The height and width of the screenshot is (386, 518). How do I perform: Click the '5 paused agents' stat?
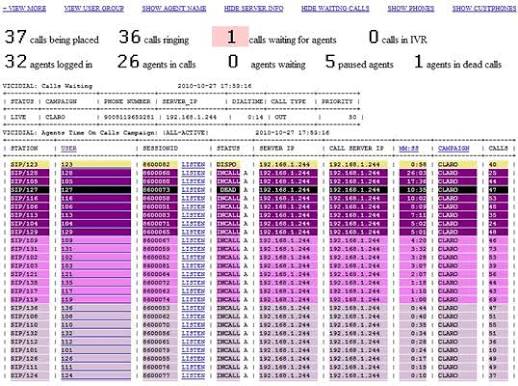[359, 62]
